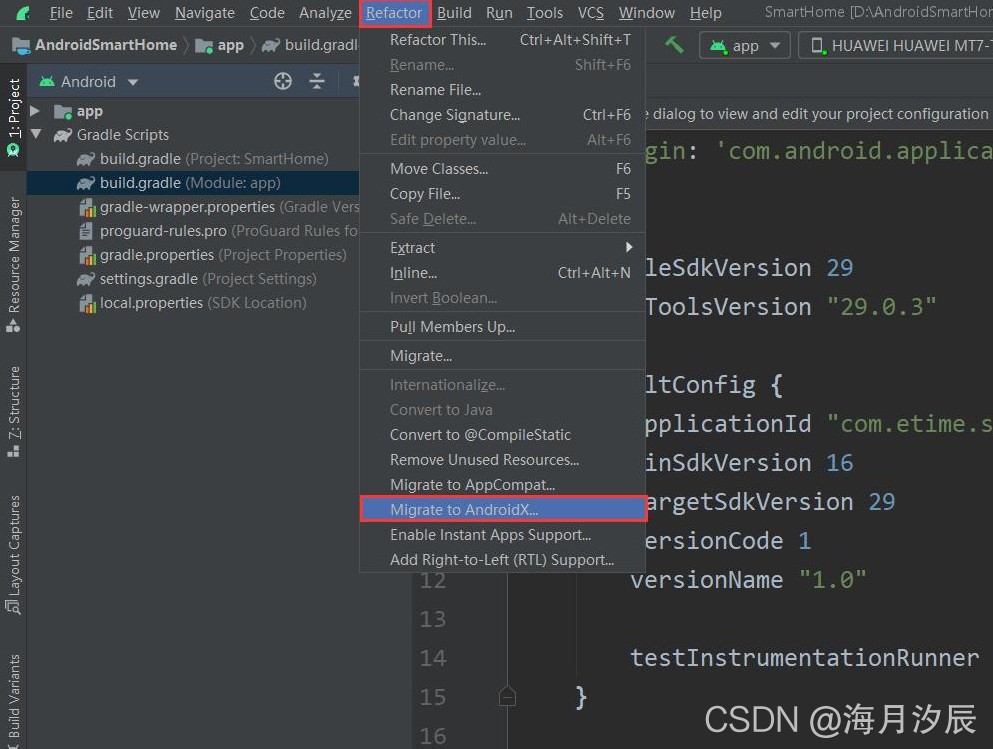Click the collapse all icon
993x749 pixels.
tap(317, 81)
